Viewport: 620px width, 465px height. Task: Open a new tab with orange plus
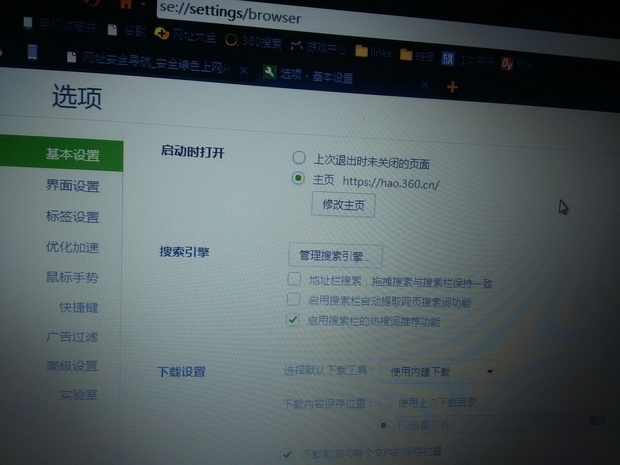452,87
